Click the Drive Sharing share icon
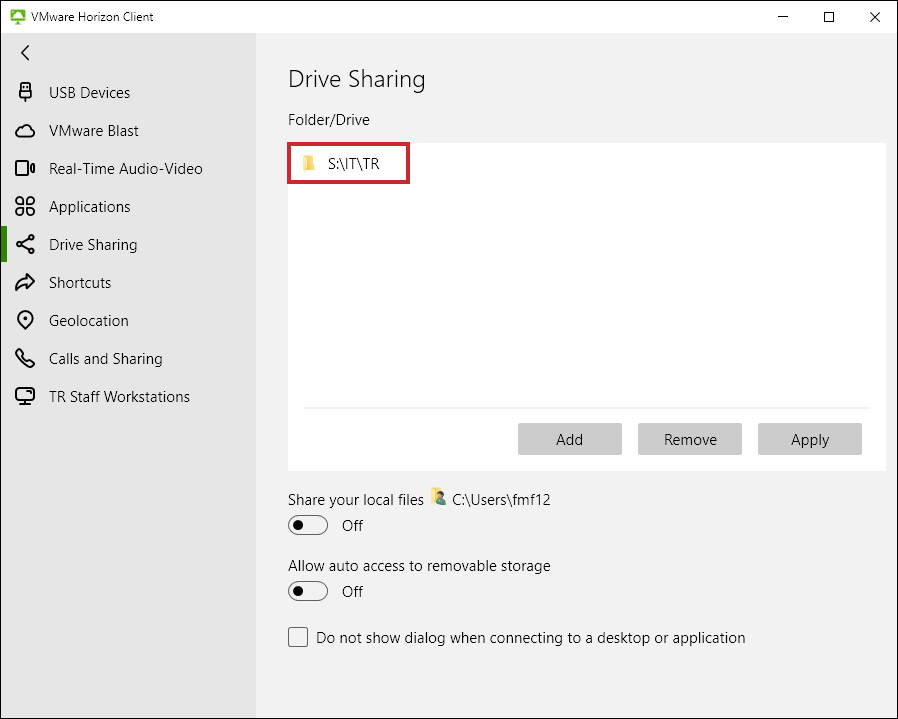 [x=25, y=245]
